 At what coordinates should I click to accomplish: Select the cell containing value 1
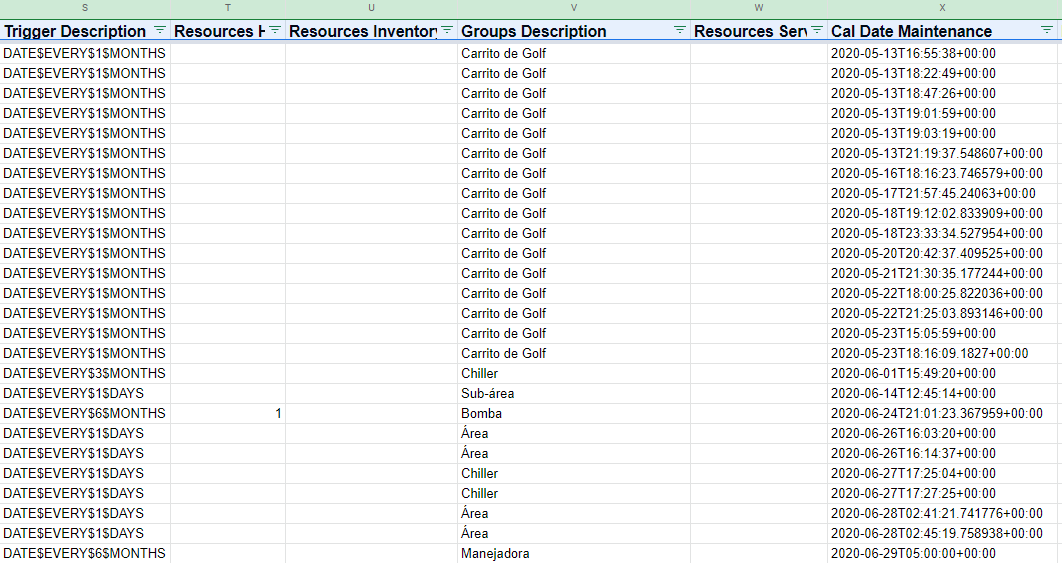pos(228,413)
